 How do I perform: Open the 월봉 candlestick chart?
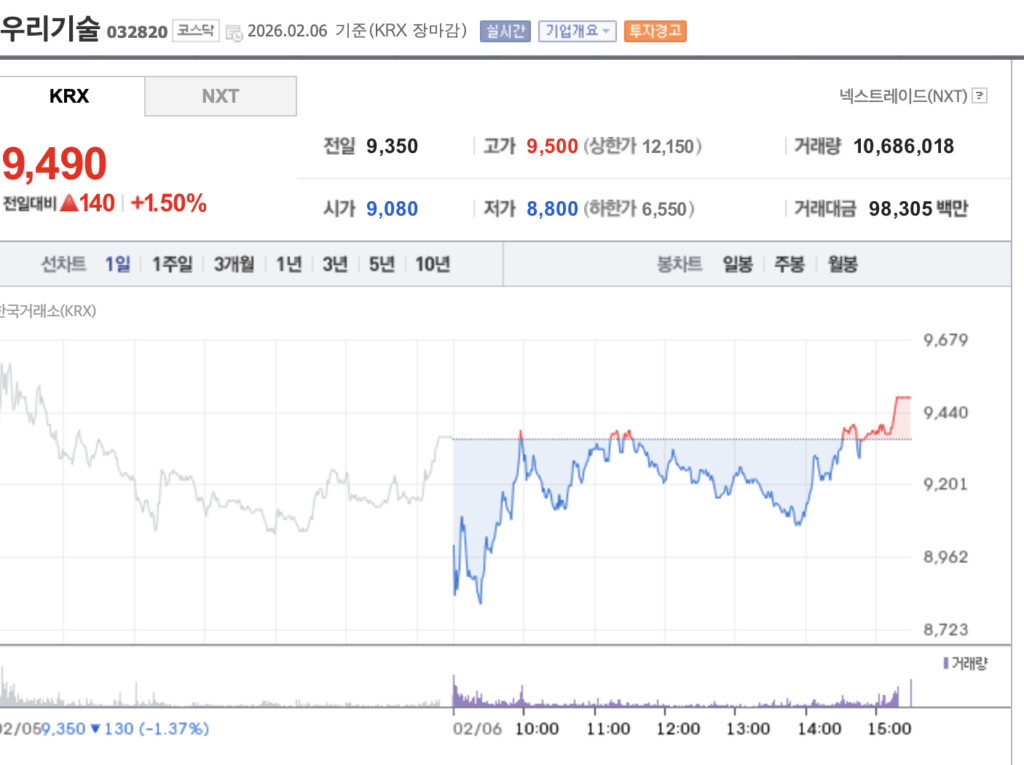[842, 264]
